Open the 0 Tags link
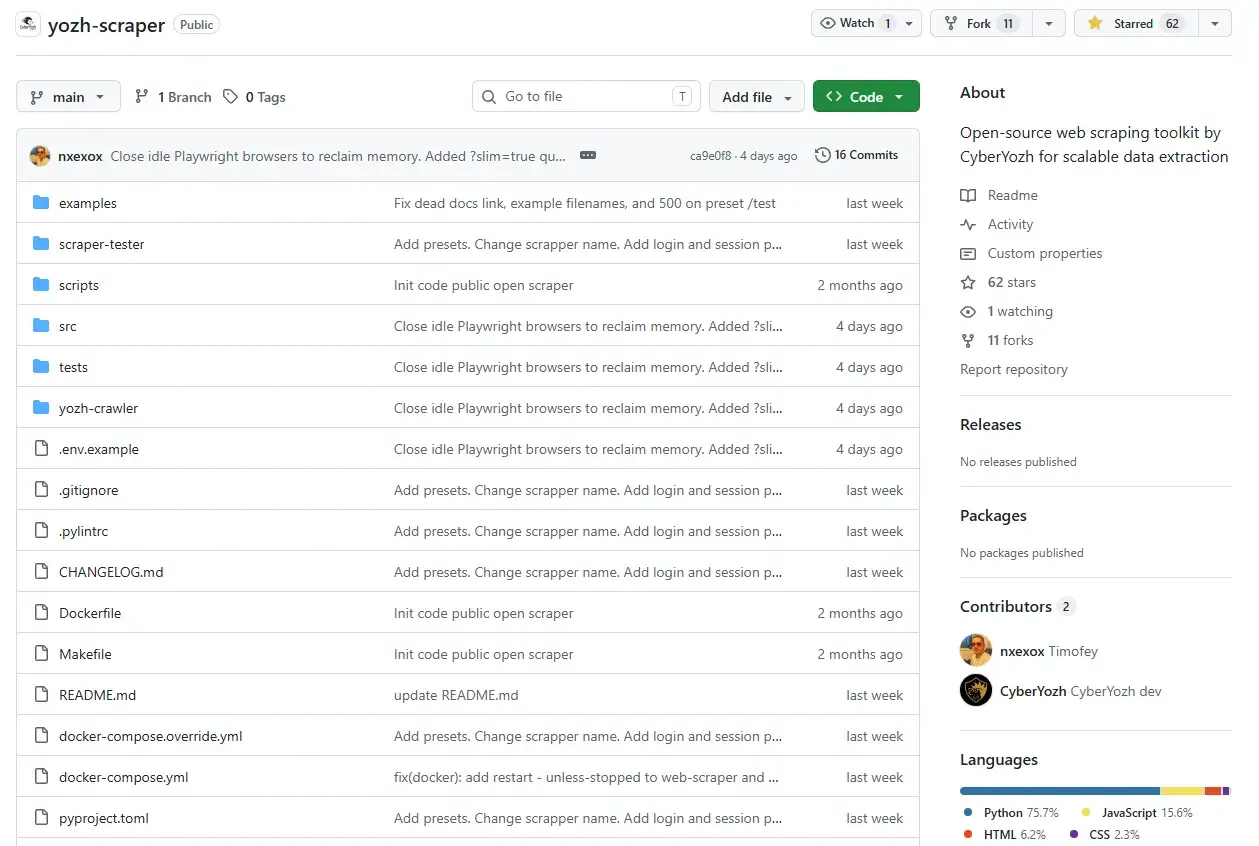The width and height of the screenshot is (1259, 846). point(254,97)
